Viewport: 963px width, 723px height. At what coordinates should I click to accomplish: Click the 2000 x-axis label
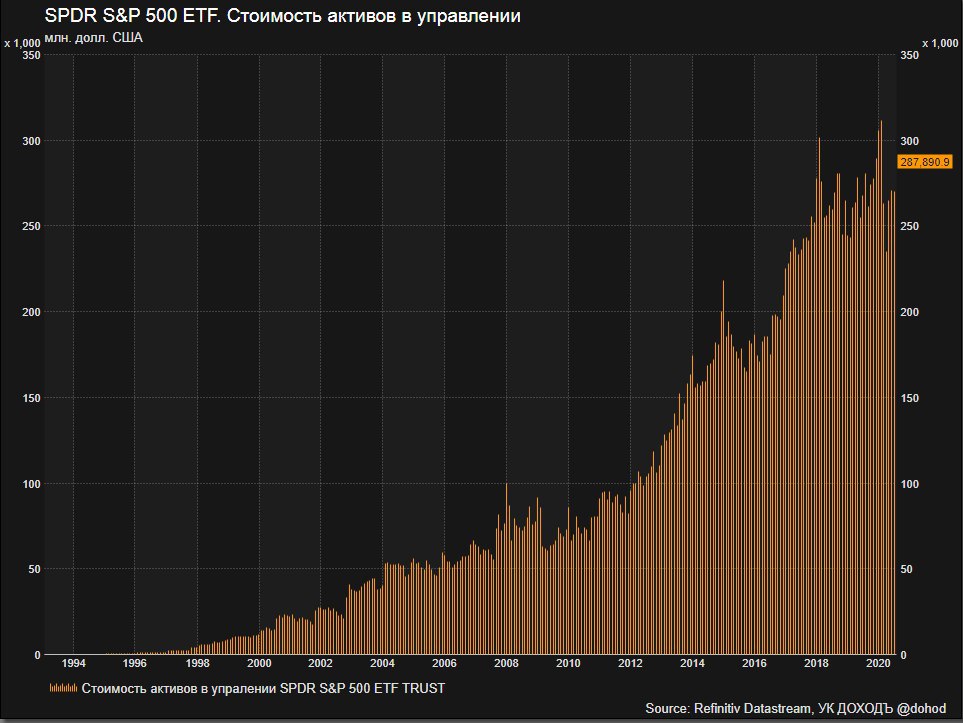pos(259,663)
